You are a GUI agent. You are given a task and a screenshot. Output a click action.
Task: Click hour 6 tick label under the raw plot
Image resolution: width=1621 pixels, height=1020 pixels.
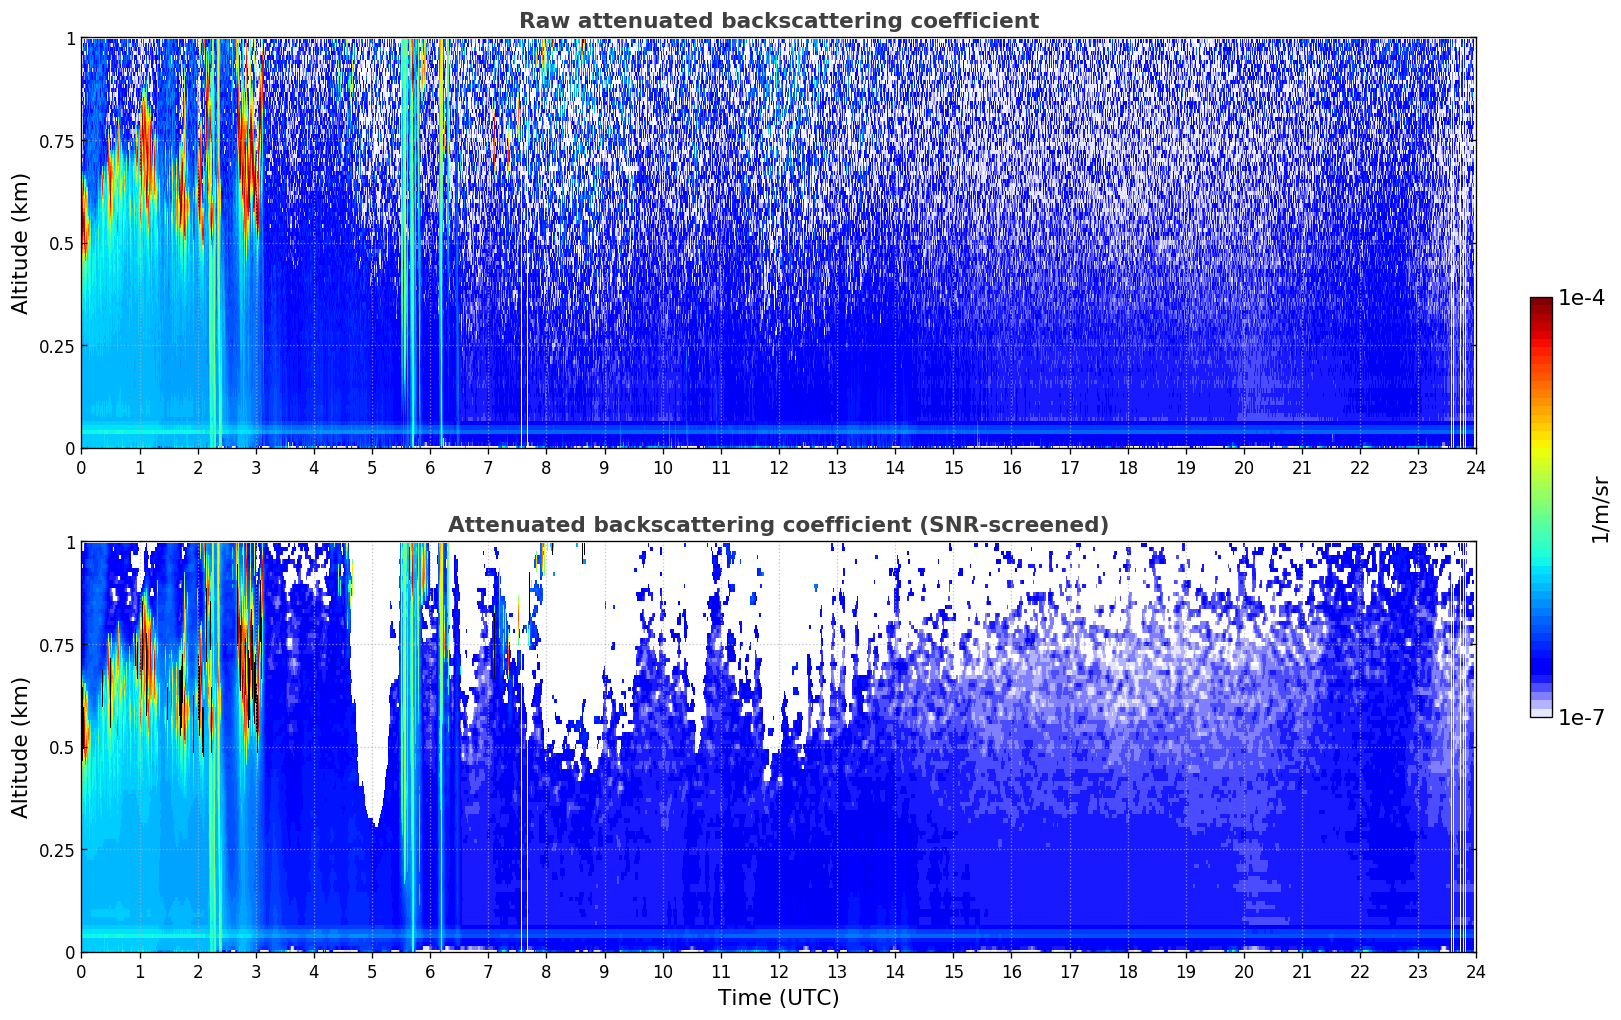click(430, 467)
